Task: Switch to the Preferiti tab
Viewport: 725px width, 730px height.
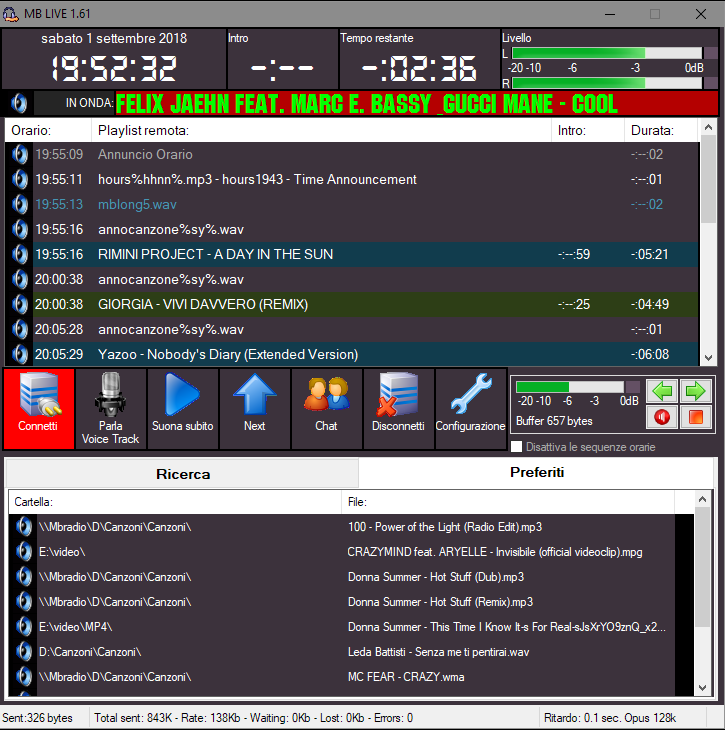Action: 536,473
